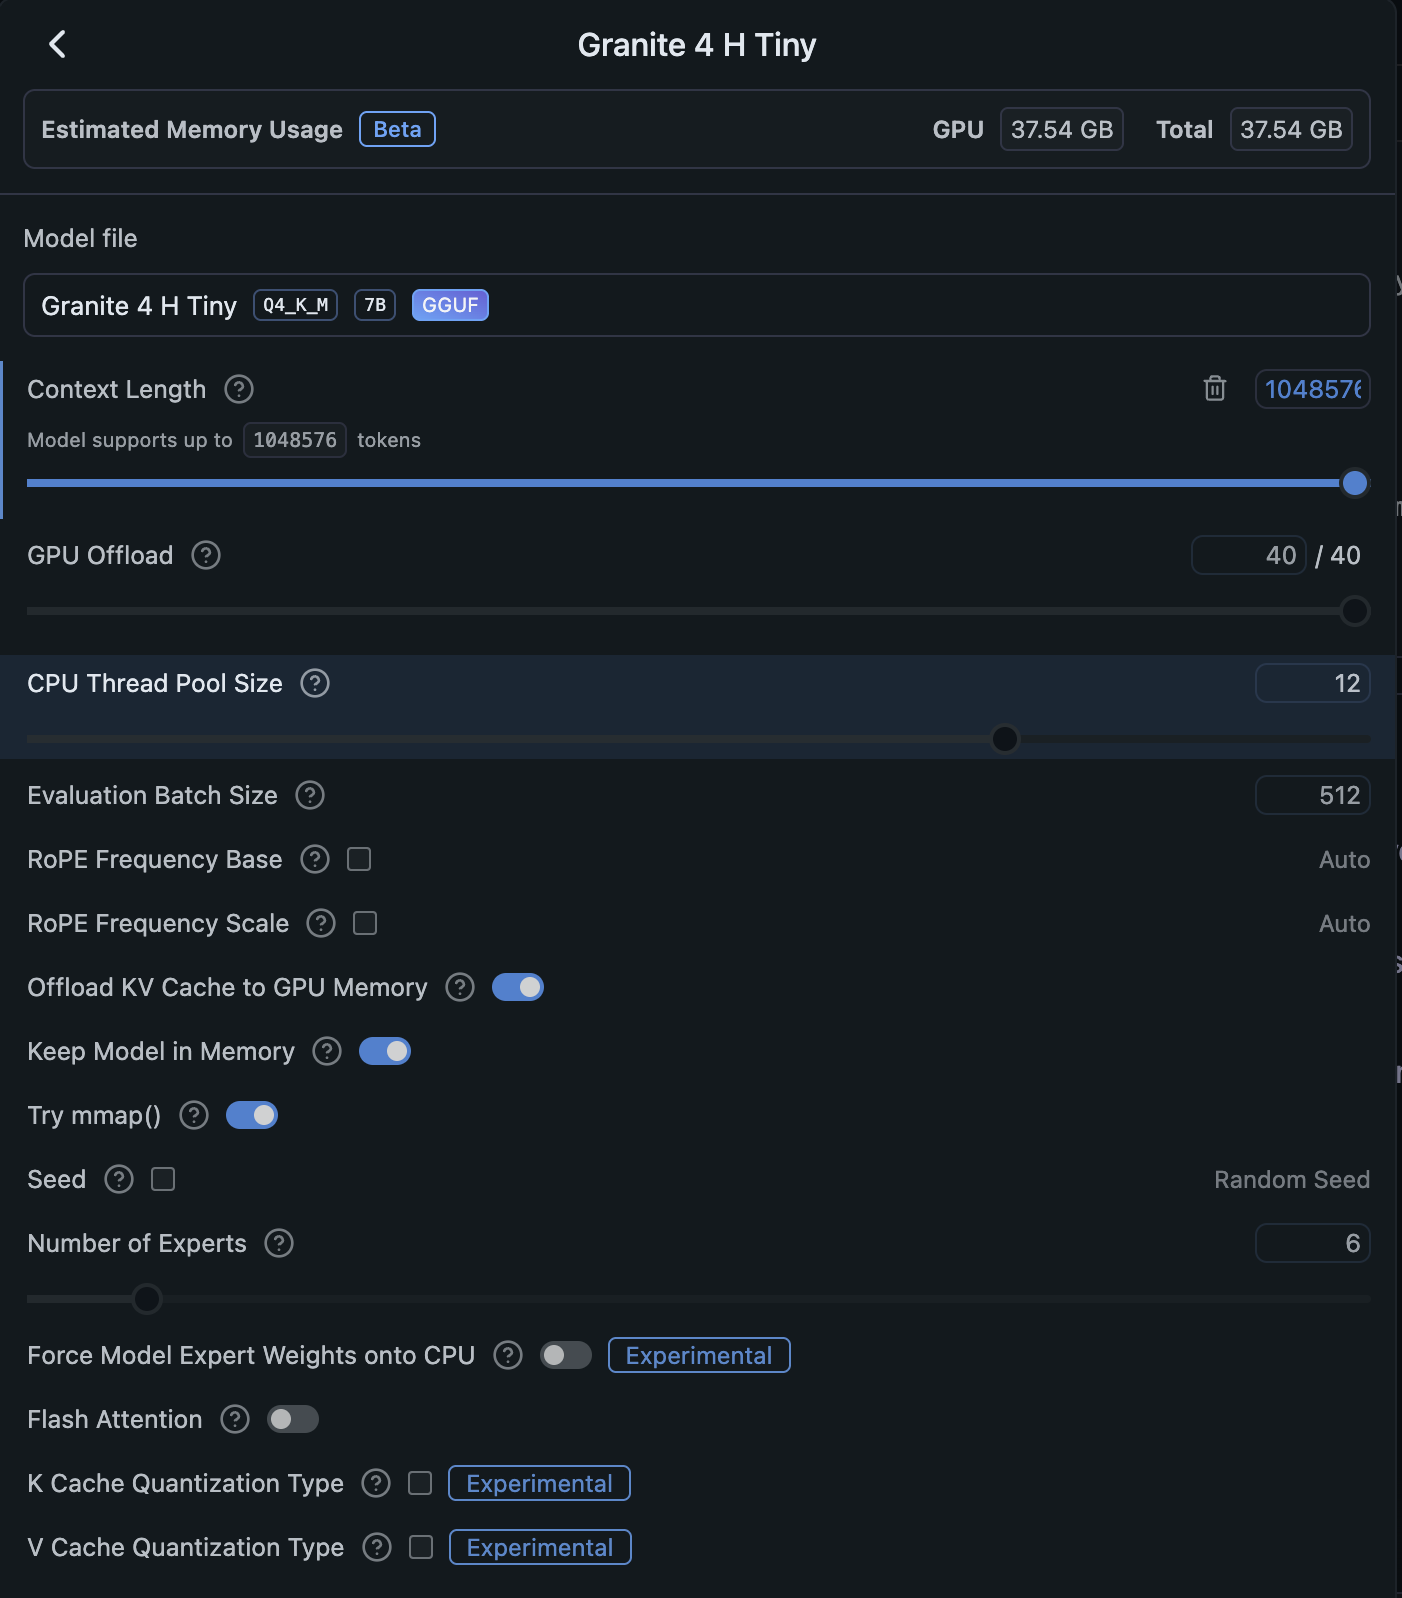The width and height of the screenshot is (1402, 1598).
Task: Click the Context Length value field
Action: tap(1312, 389)
